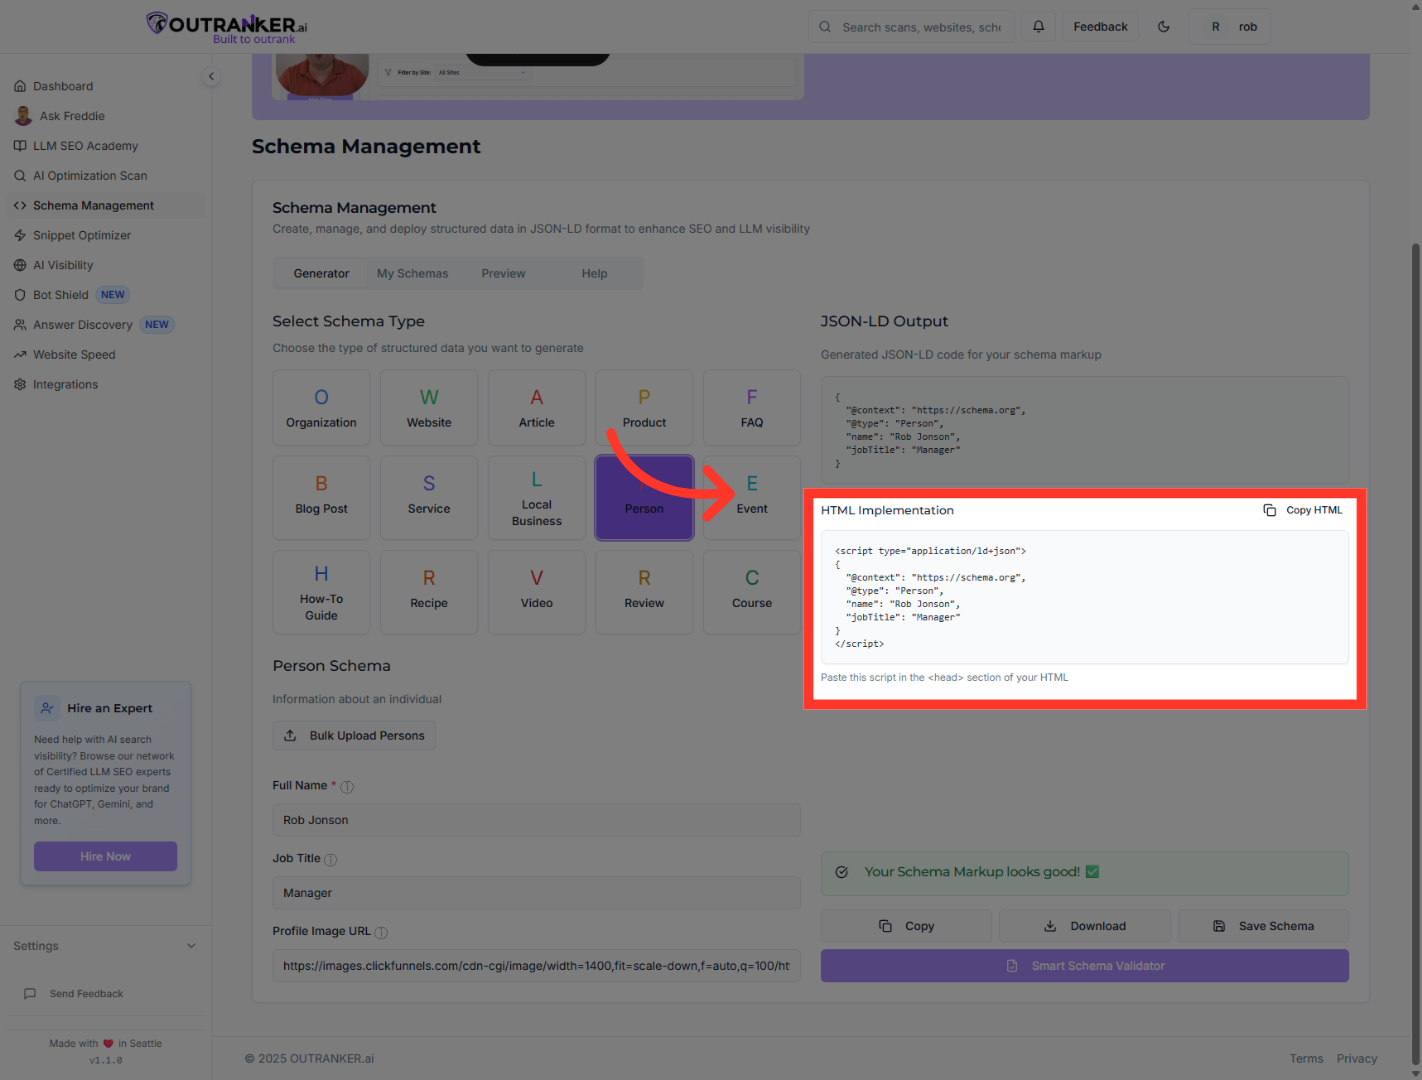Choose the Event schema type
This screenshot has height=1080, width=1422.
click(x=752, y=498)
